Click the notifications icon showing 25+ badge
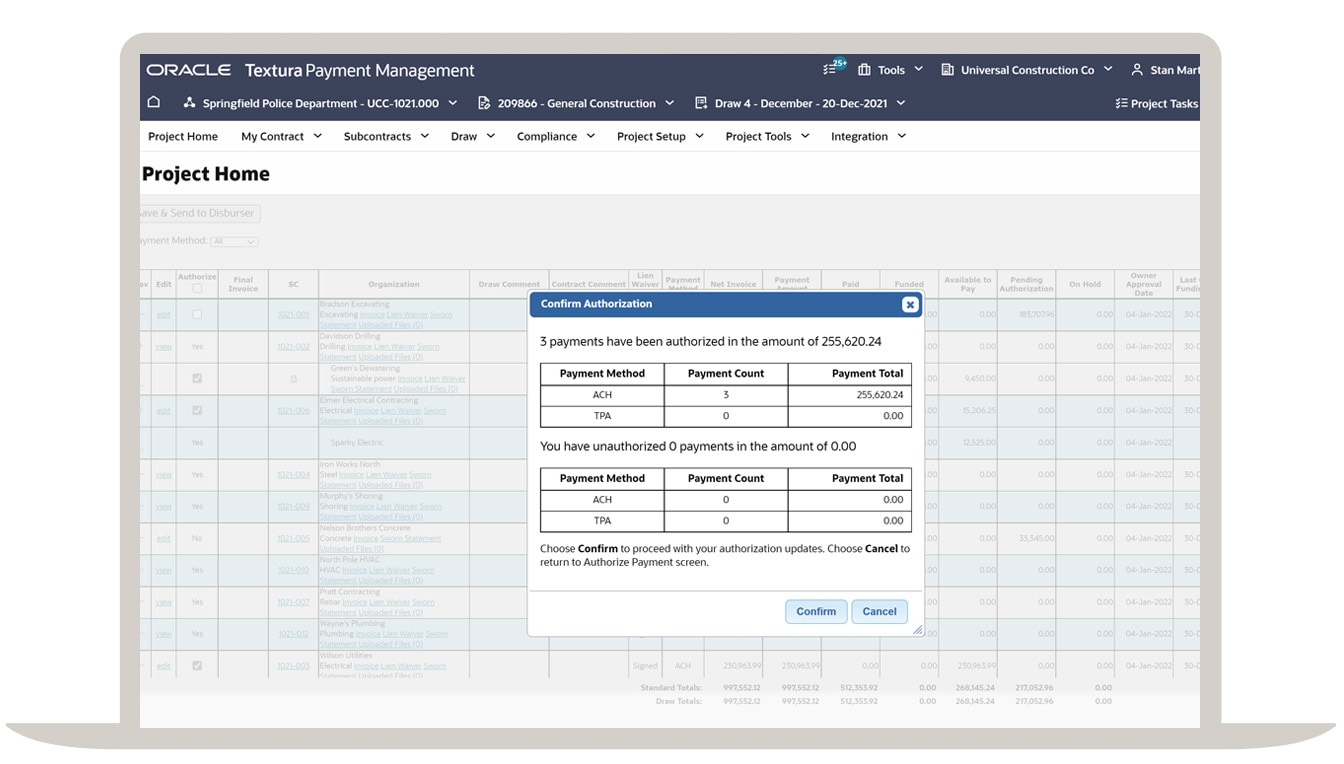The image size is (1344, 764). pos(831,67)
